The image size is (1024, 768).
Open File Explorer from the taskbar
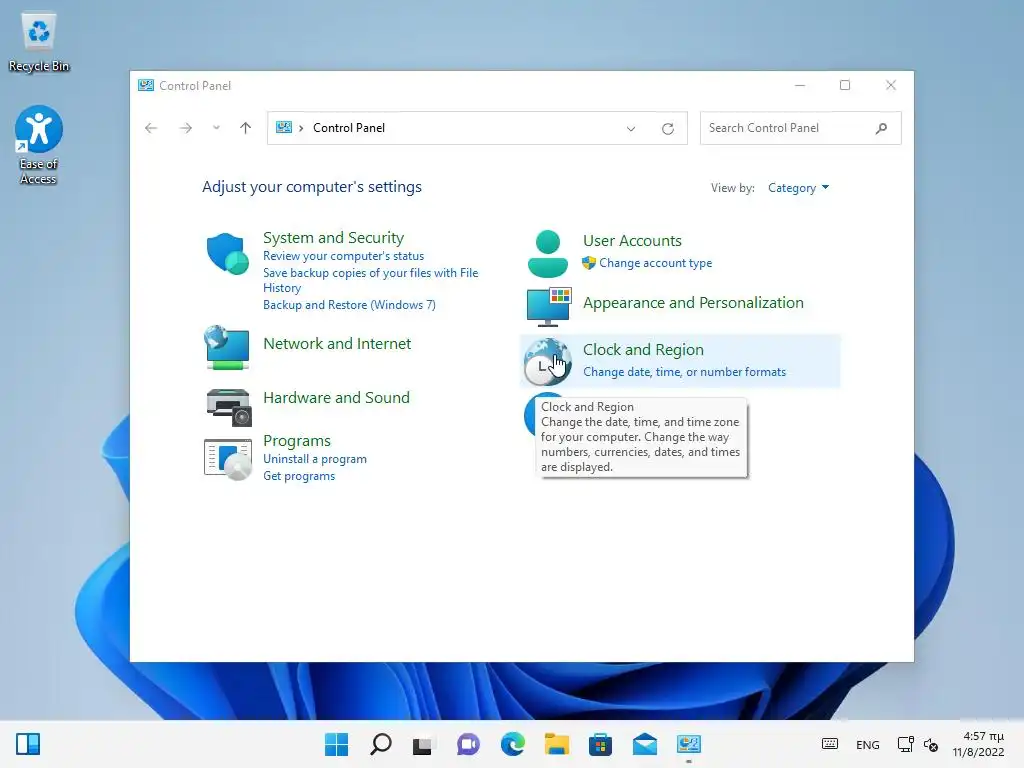pyautogui.click(x=557, y=744)
